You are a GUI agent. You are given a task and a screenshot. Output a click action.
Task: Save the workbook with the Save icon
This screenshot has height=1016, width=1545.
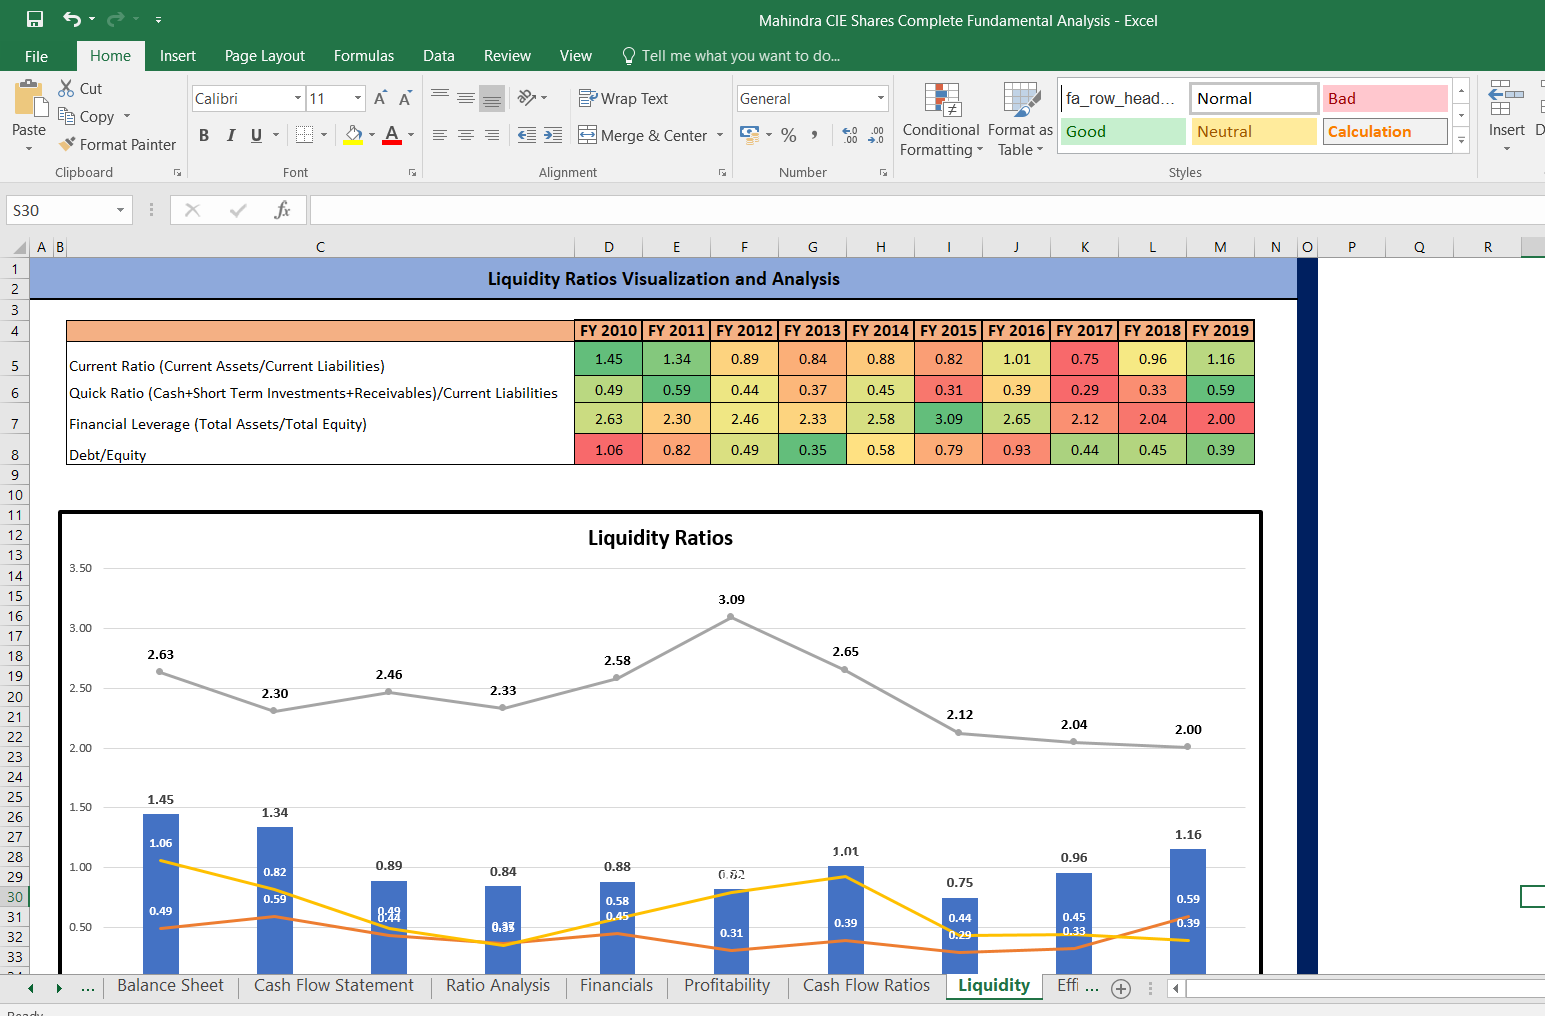35,19
